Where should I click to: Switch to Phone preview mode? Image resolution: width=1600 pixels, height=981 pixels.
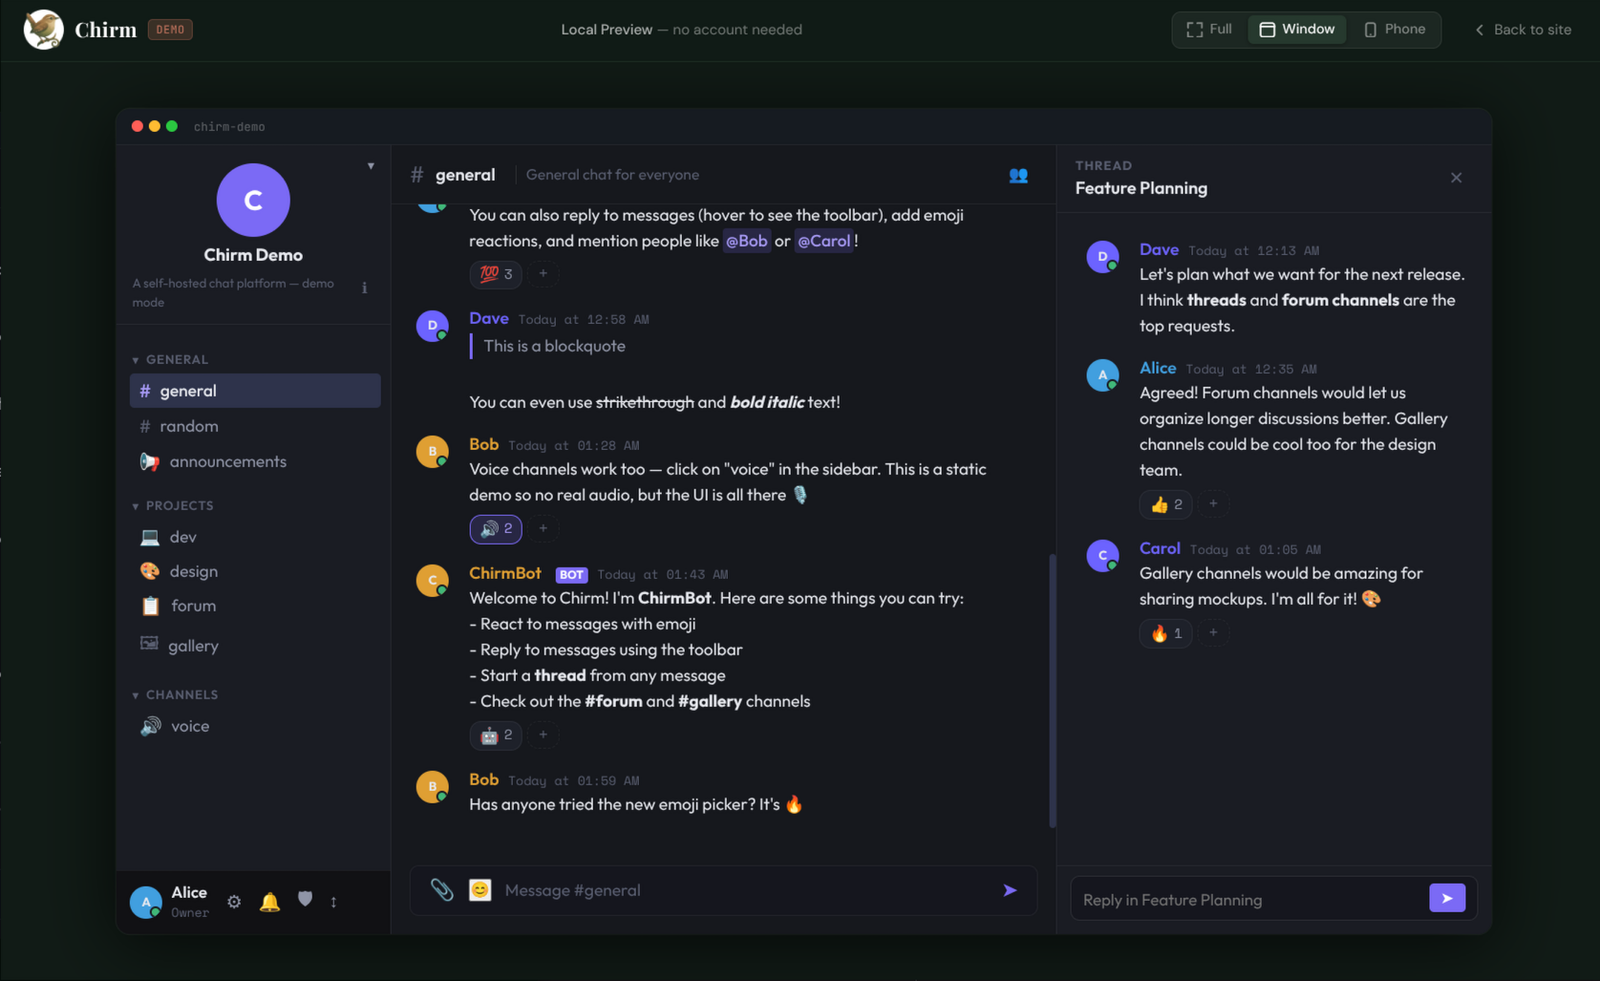click(x=1395, y=30)
